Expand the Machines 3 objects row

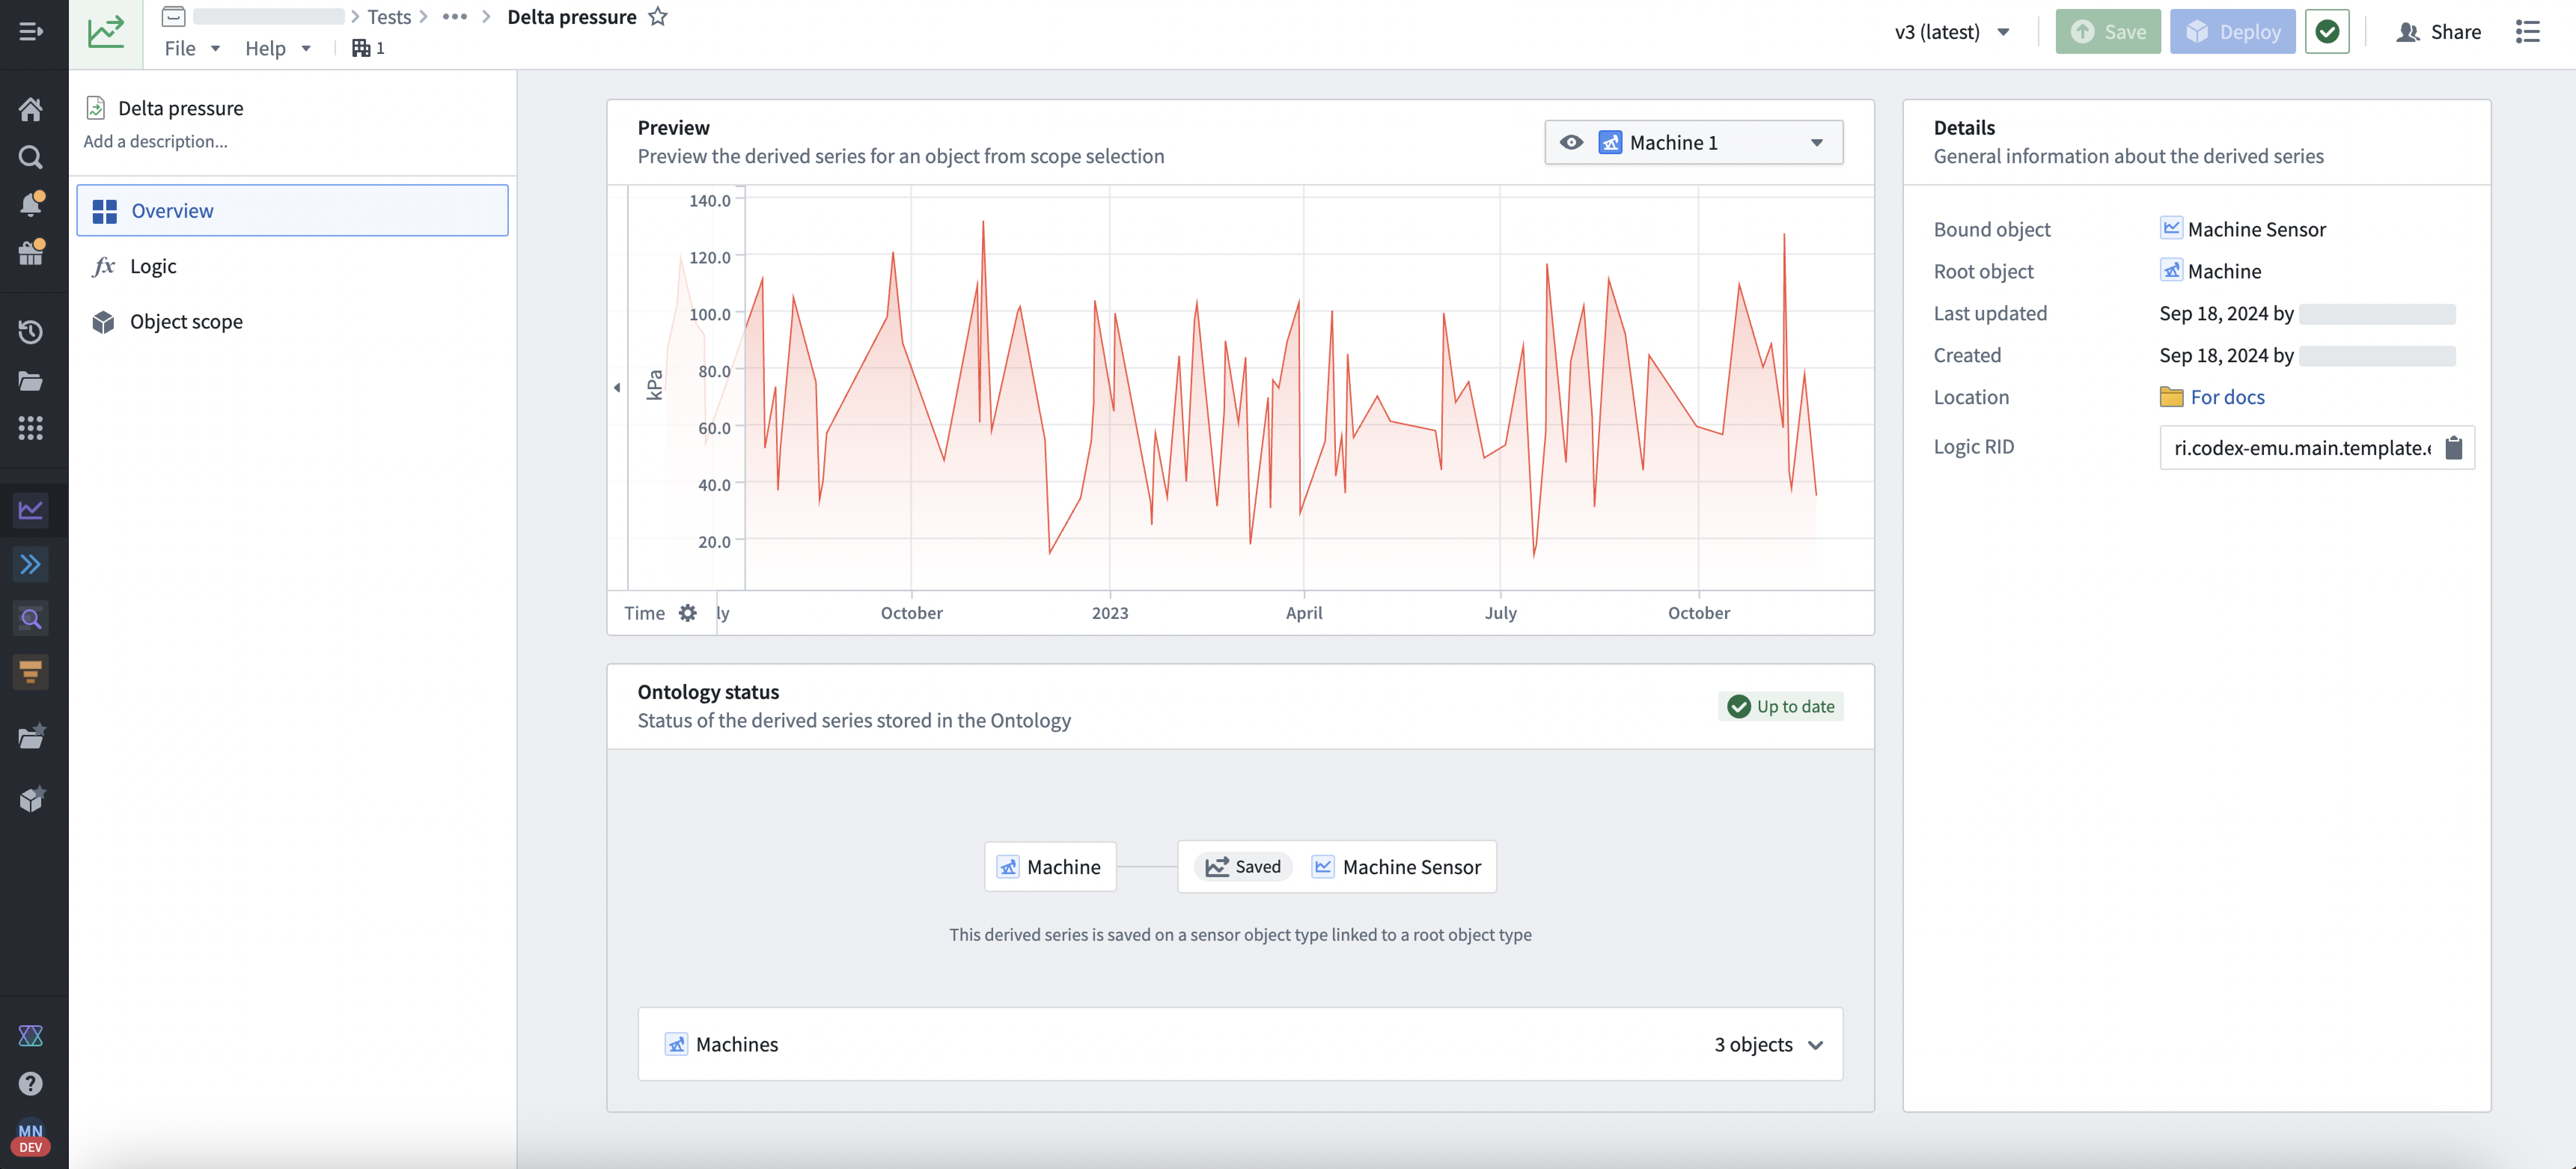pyautogui.click(x=1240, y=1044)
